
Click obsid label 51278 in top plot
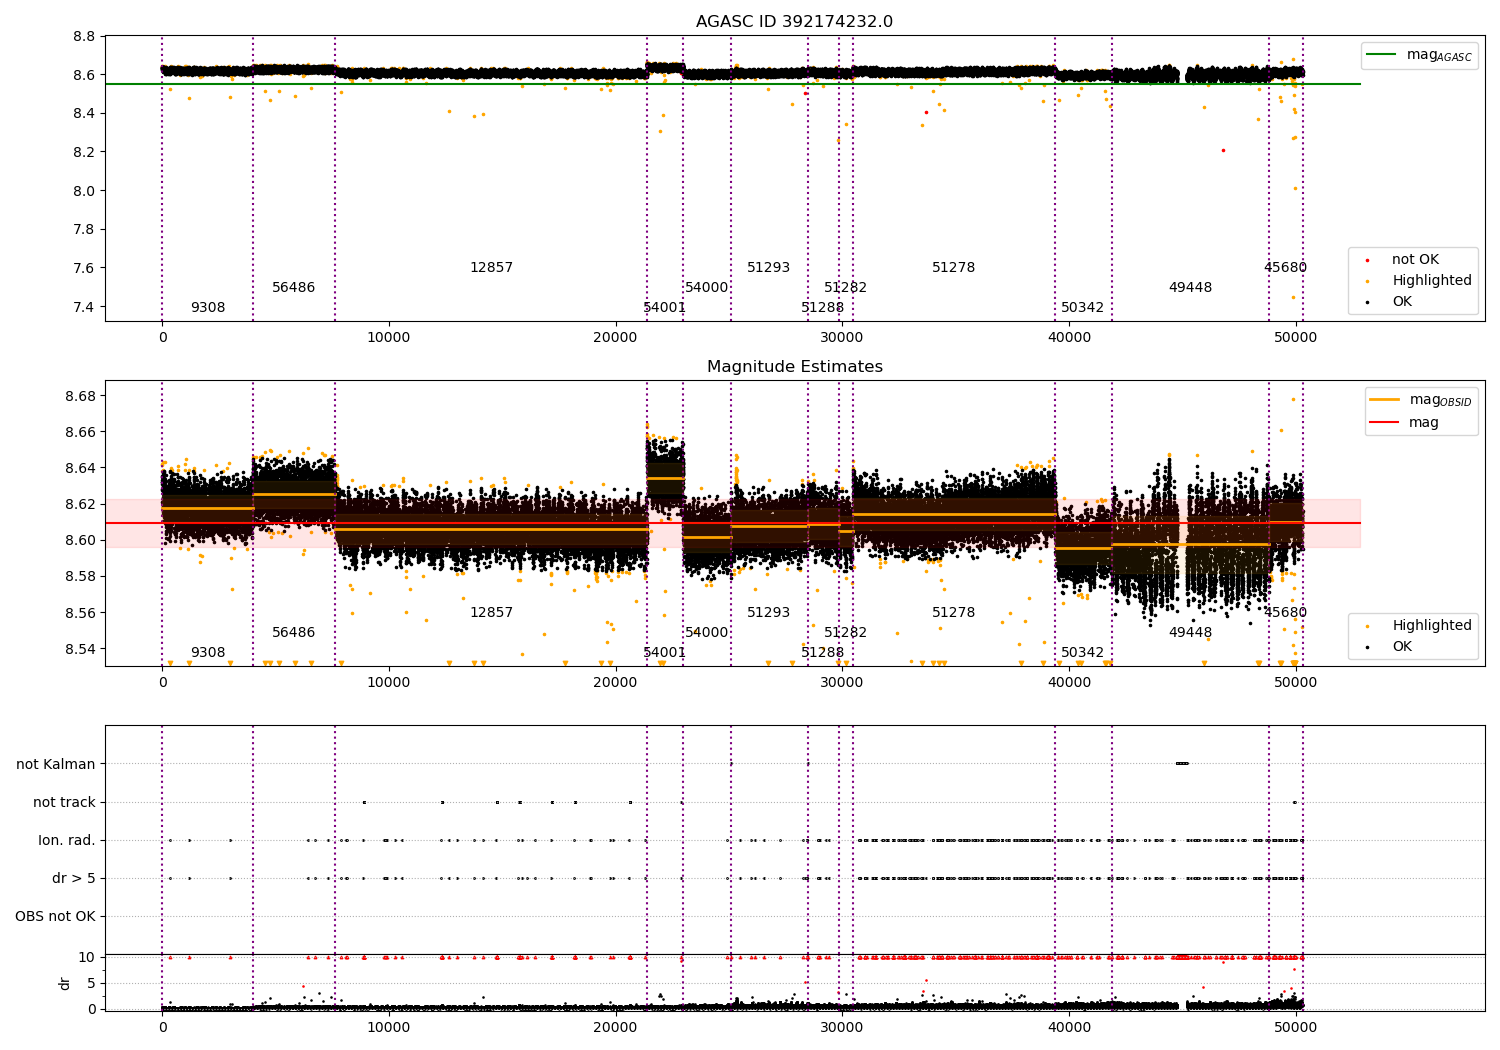tap(953, 268)
